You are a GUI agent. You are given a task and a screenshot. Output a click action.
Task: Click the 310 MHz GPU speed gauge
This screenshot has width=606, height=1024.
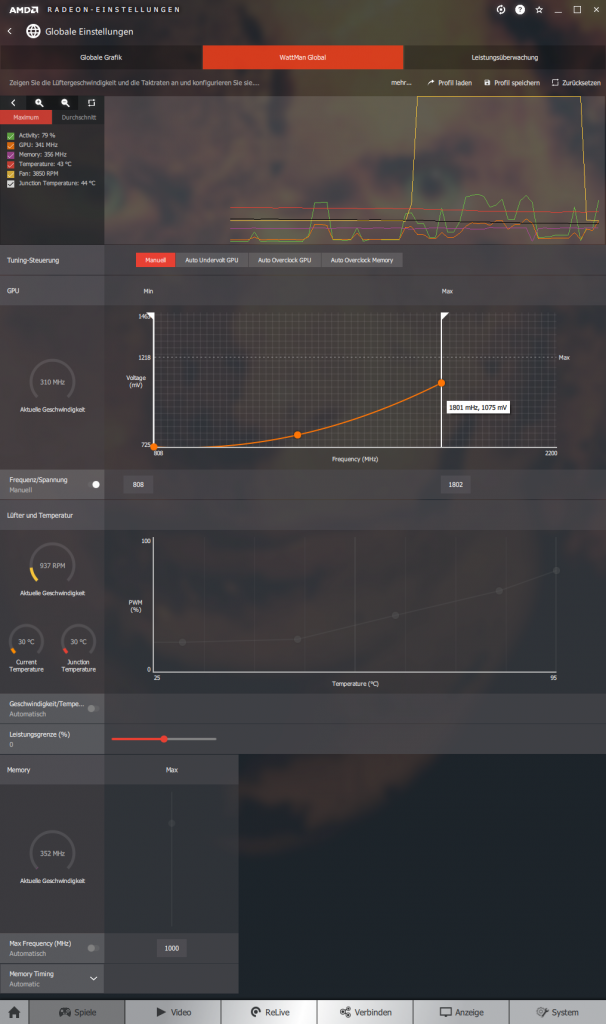pyautogui.click(x=52, y=381)
